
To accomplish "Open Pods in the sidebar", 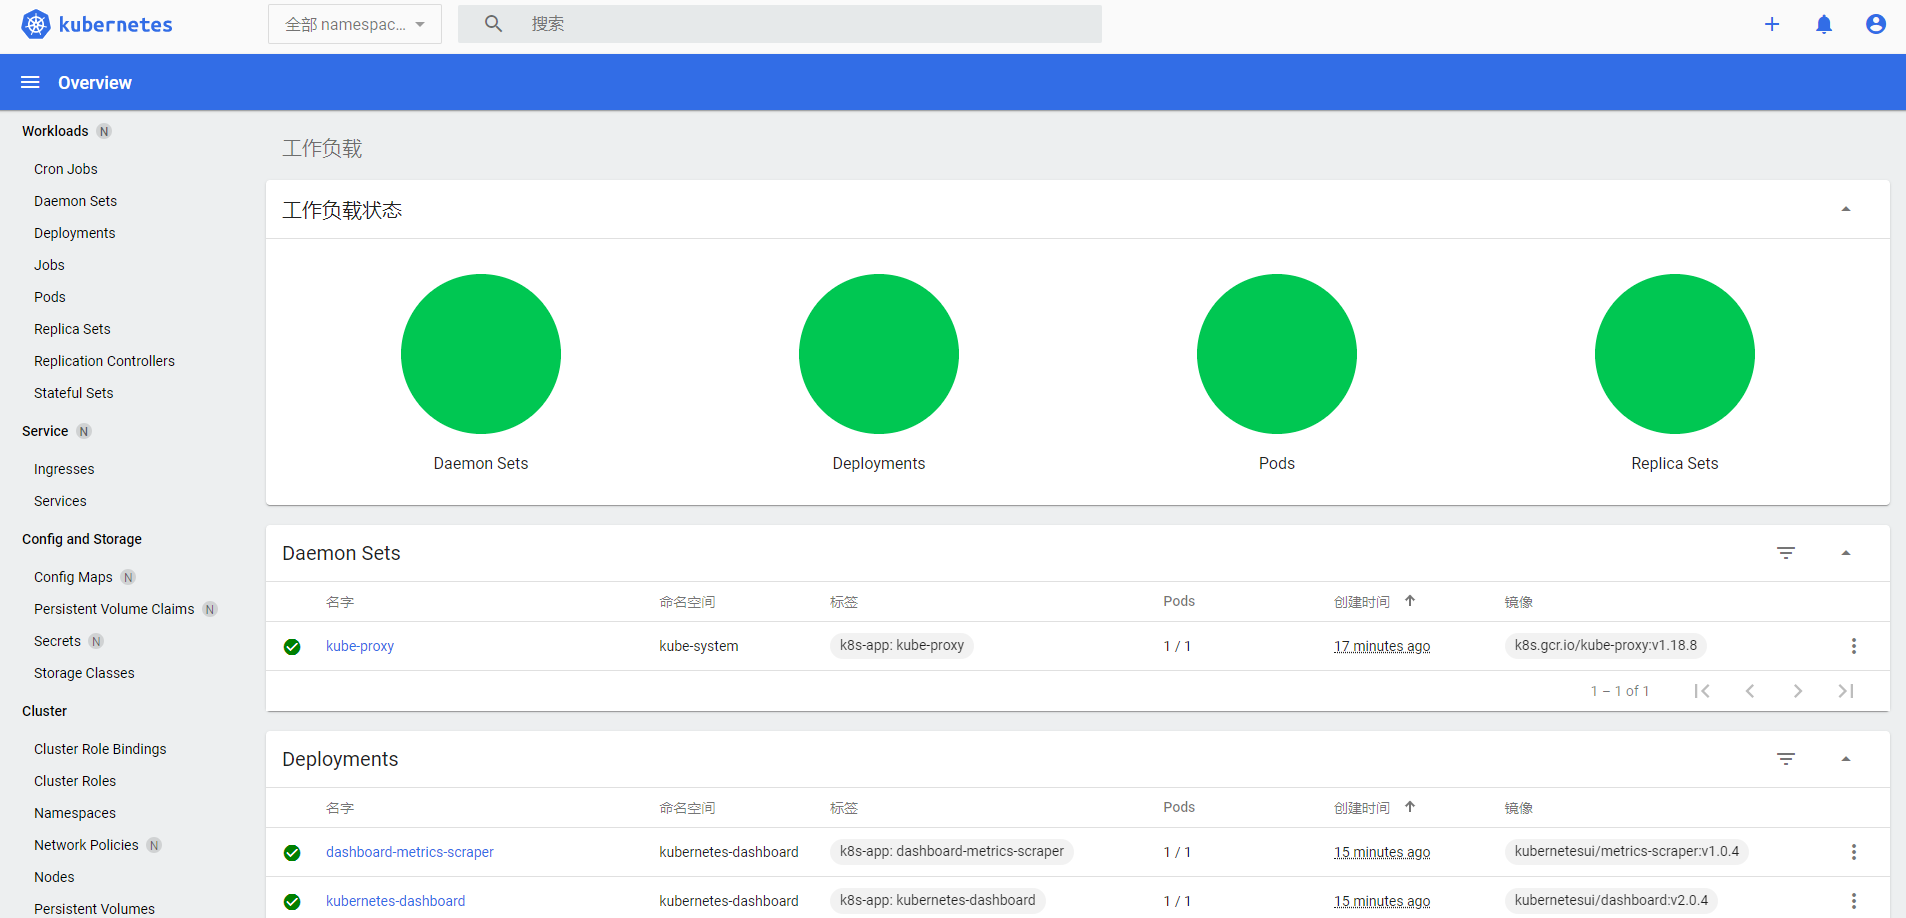I will [x=50, y=297].
